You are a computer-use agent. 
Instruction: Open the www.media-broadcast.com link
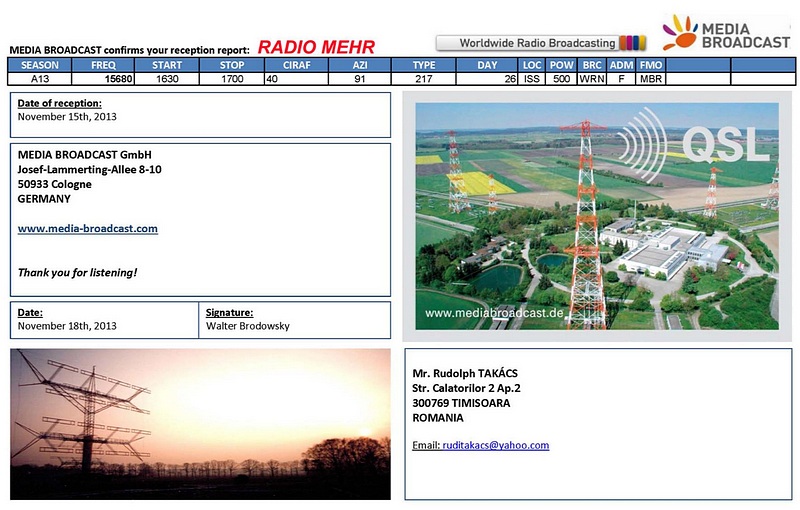88,228
